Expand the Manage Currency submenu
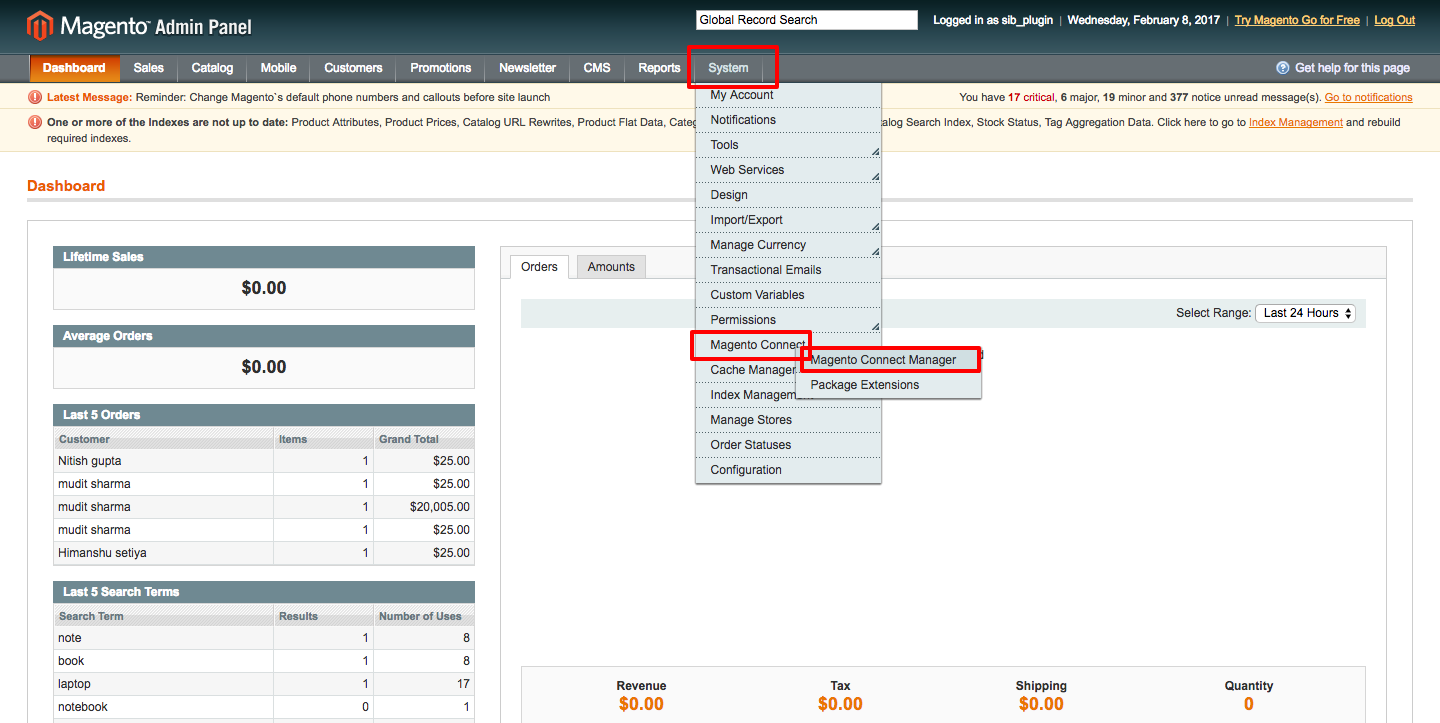The width and height of the screenshot is (1440, 723). click(788, 245)
